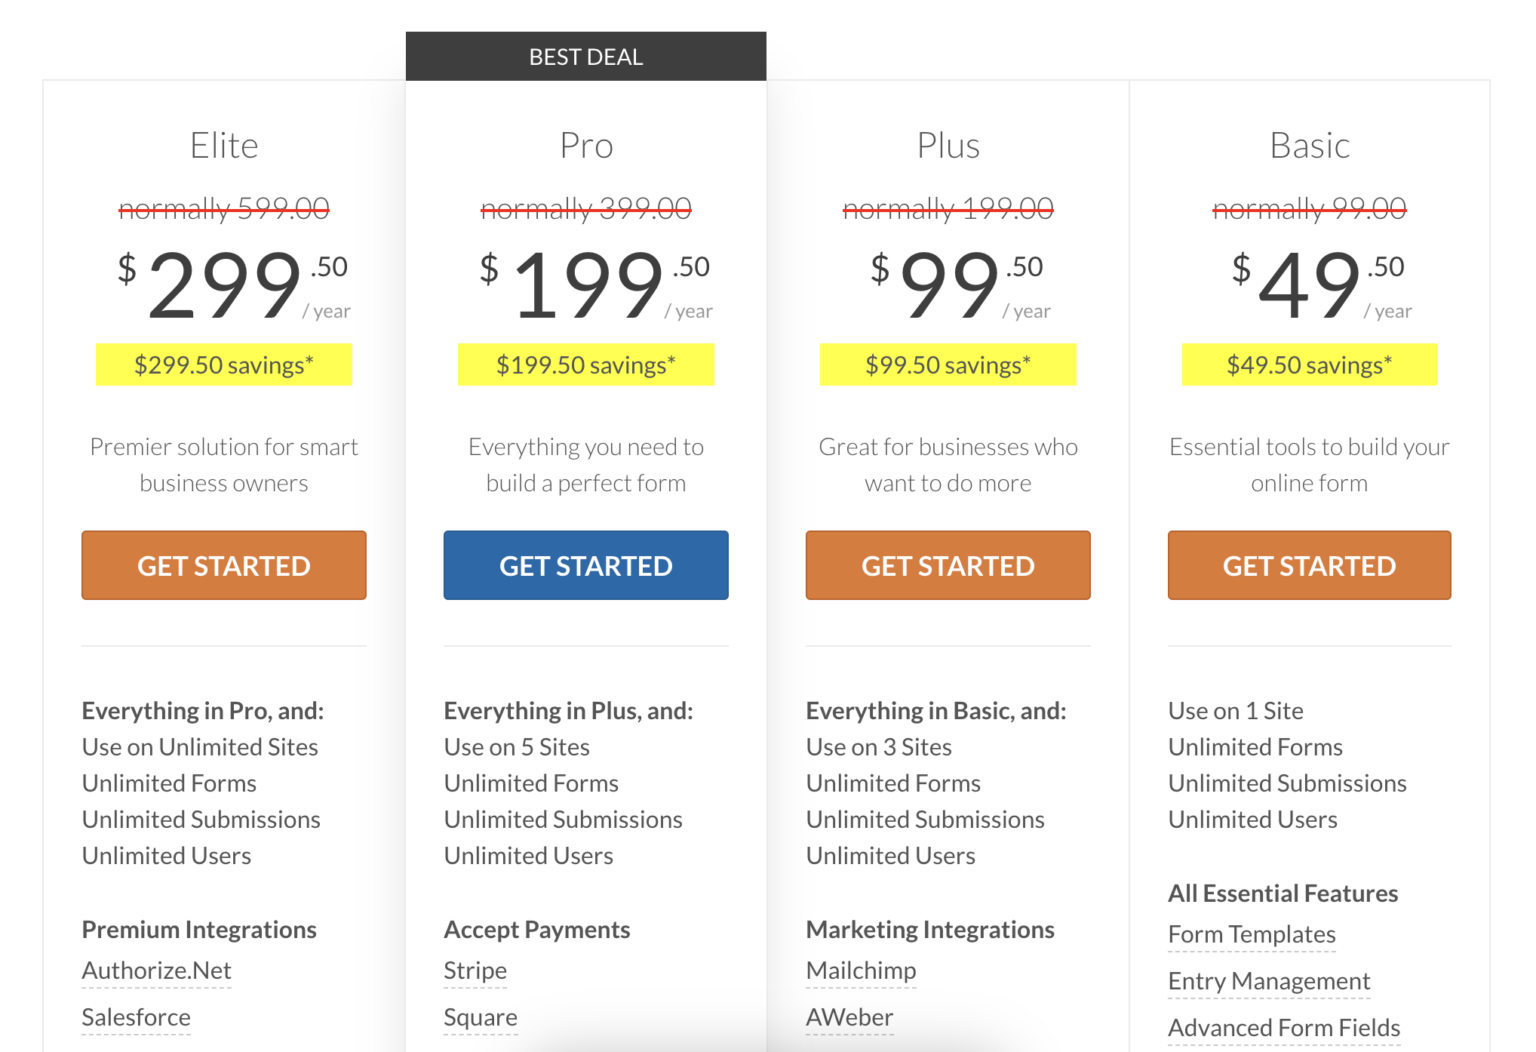This screenshot has height=1052, width=1536.
Task: Open the Authorize.Net integration link
Action: (156, 970)
